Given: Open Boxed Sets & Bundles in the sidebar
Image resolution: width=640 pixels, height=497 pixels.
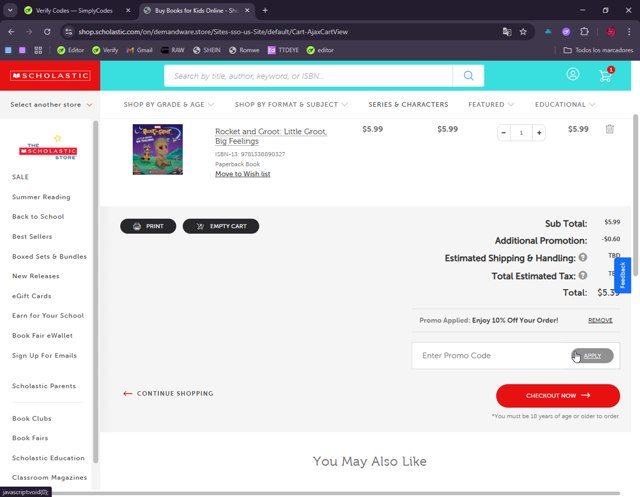Looking at the screenshot, I should click(x=49, y=257).
